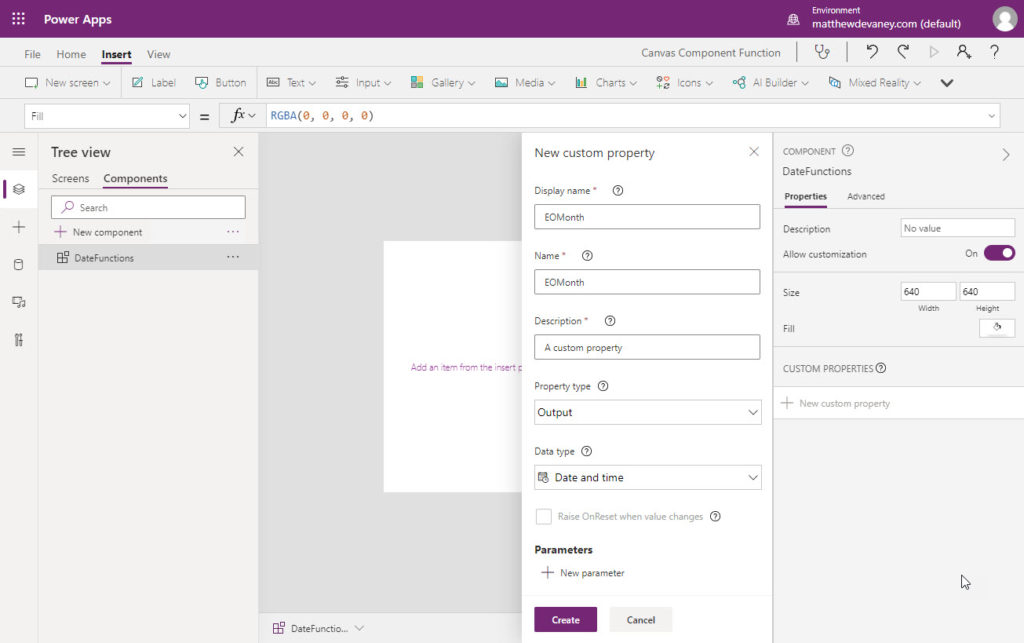The height and width of the screenshot is (643, 1024).
Task: Open the Property type Output dropdown
Action: point(647,413)
